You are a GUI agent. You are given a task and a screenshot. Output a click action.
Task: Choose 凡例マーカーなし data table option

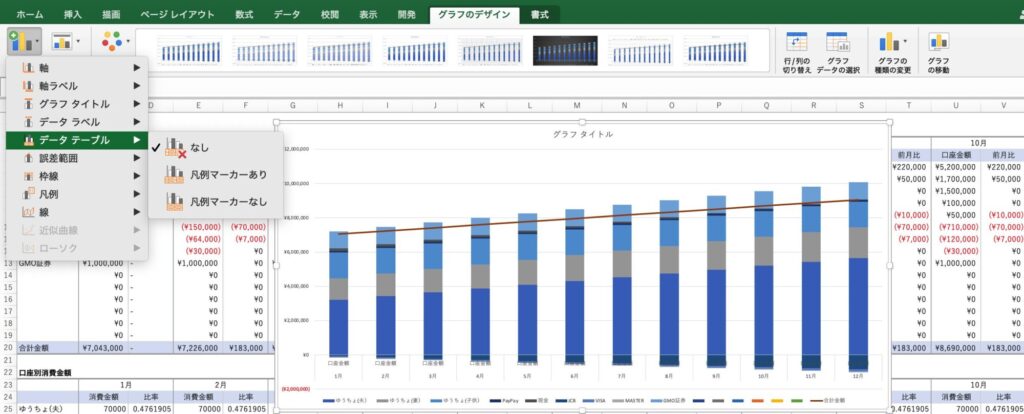pos(228,202)
